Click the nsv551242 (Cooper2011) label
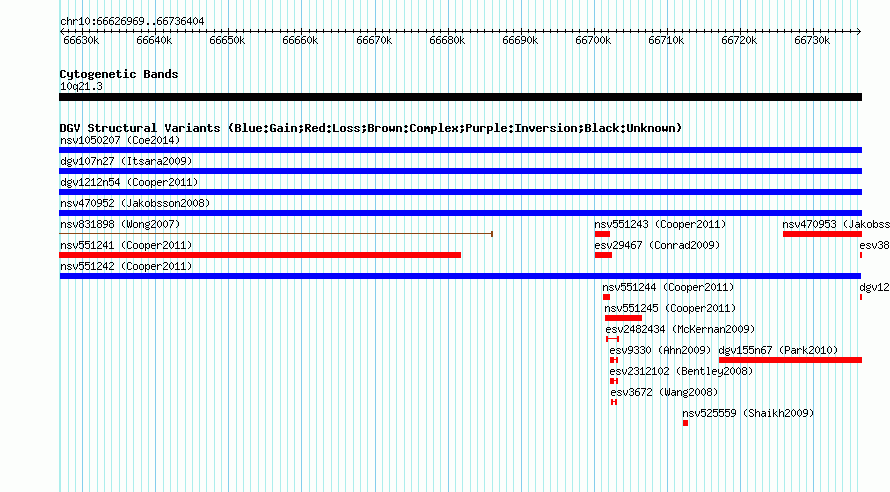The image size is (890, 492). (x=126, y=266)
